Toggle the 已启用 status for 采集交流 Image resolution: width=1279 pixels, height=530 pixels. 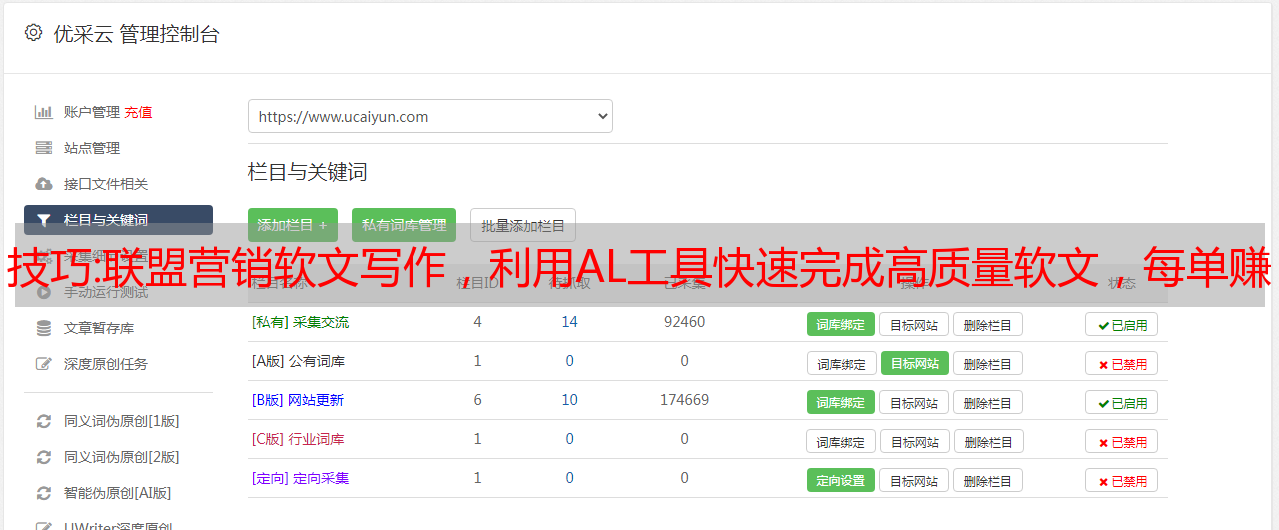pos(1122,324)
